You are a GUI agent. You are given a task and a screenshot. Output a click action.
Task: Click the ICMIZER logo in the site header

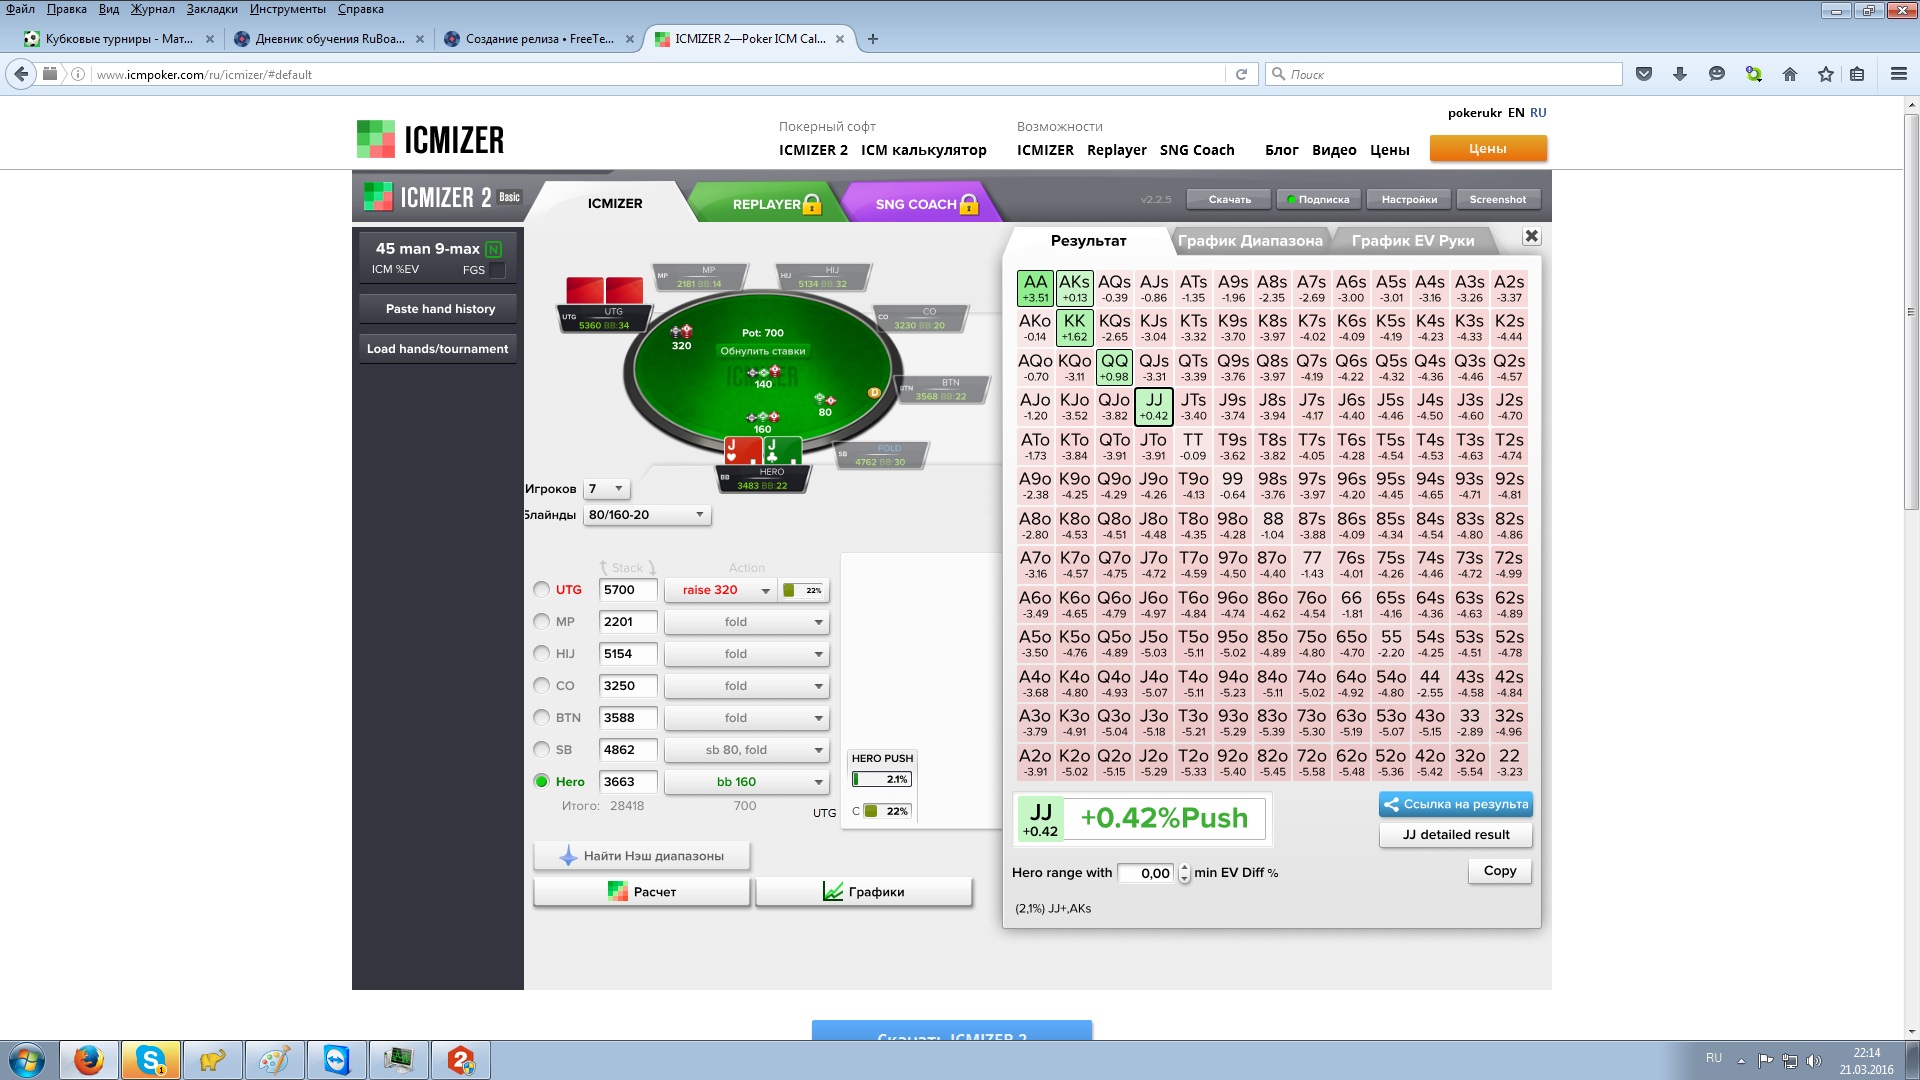pos(431,139)
